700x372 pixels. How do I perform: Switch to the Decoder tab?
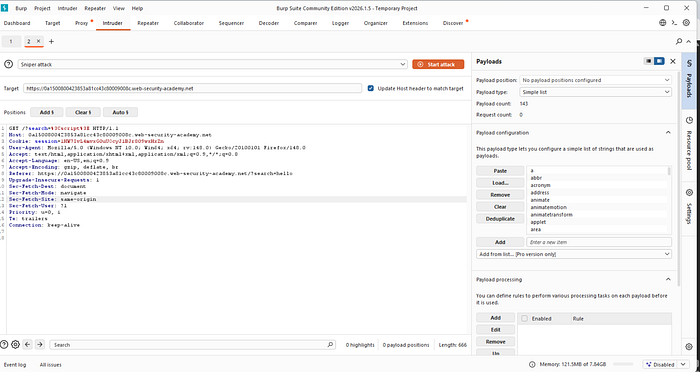269,23
